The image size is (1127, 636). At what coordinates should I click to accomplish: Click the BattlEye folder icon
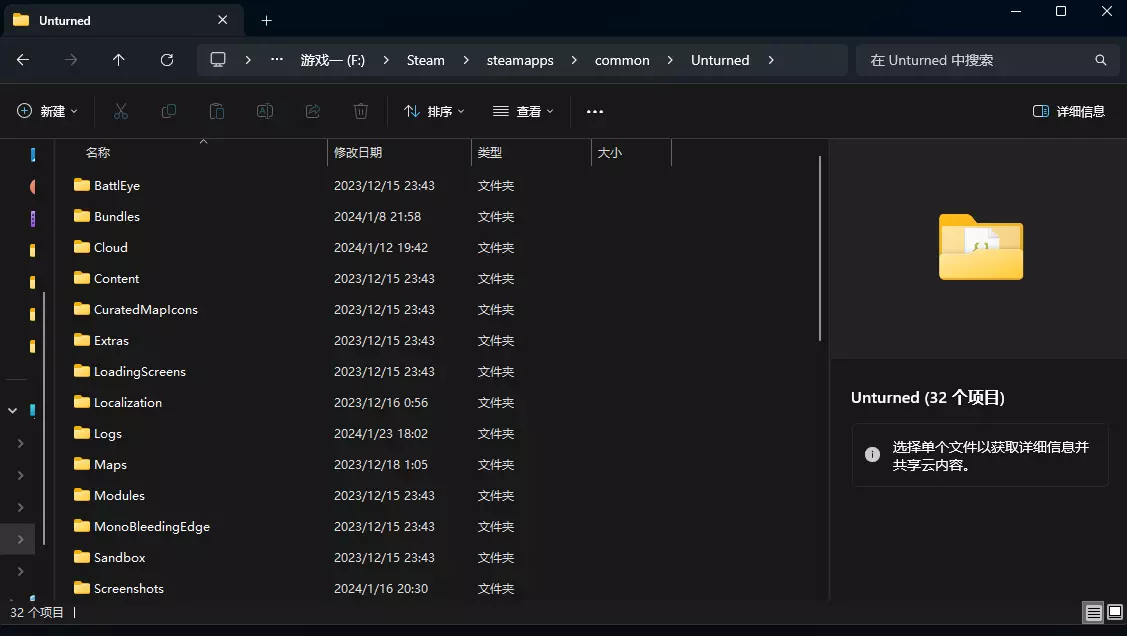pos(82,185)
